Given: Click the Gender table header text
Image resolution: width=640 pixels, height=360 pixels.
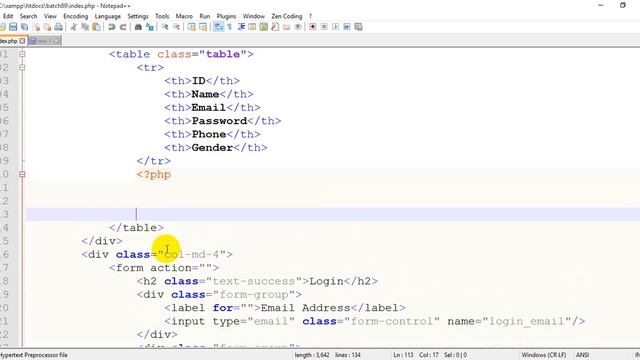Looking at the screenshot, I should click(x=212, y=147).
